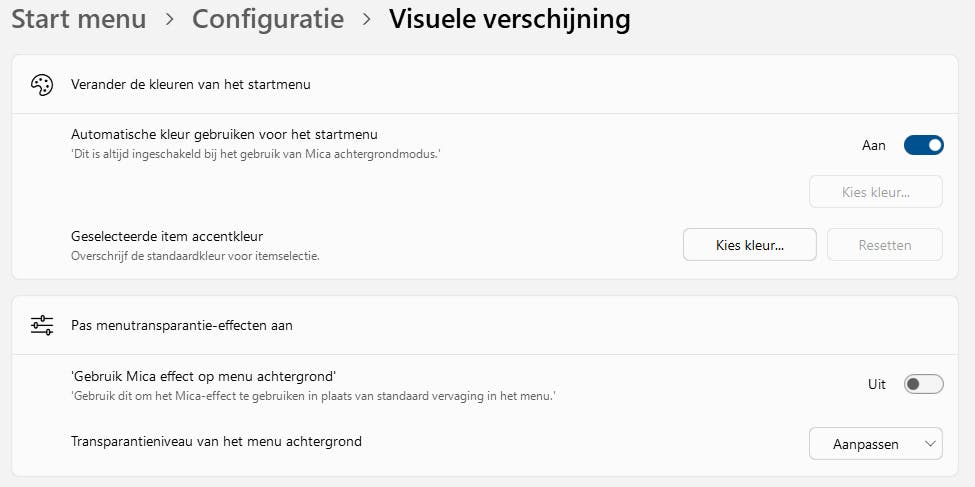The width and height of the screenshot is (975, 487).
Task: Click the 'Automatische kleur gebruiken' setting label
Action: (x=224, y=134)
